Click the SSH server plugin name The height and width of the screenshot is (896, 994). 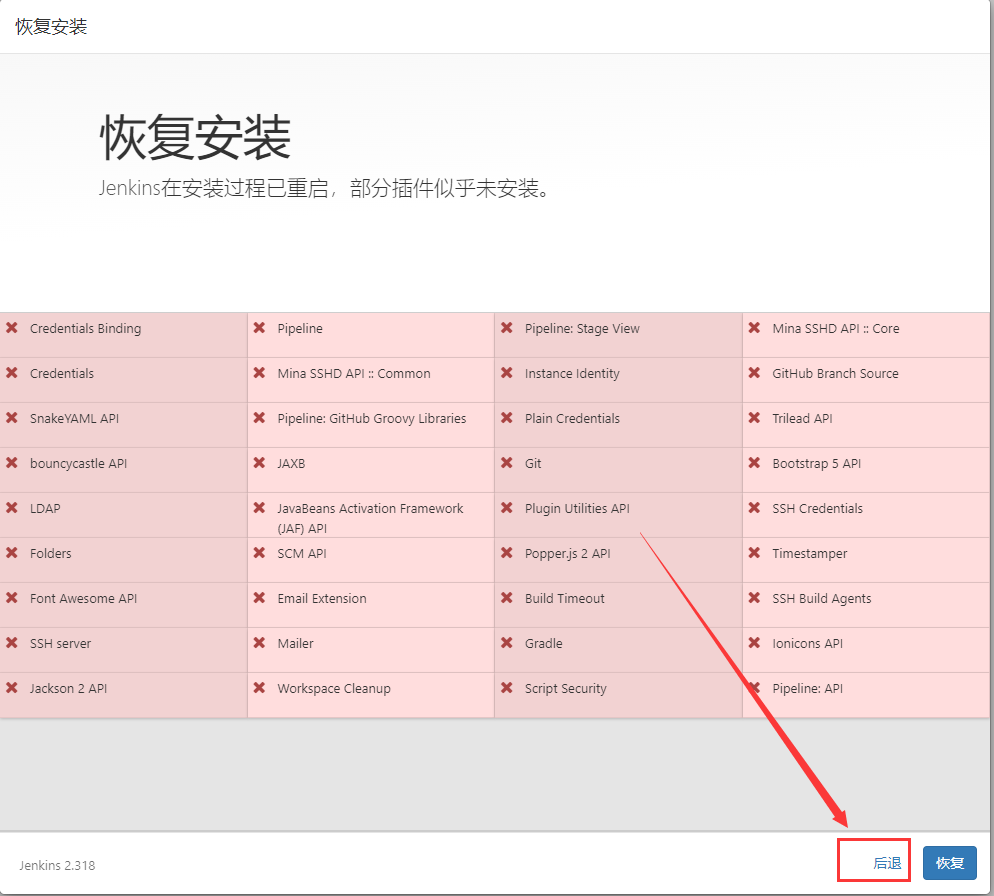click(60, 644)
